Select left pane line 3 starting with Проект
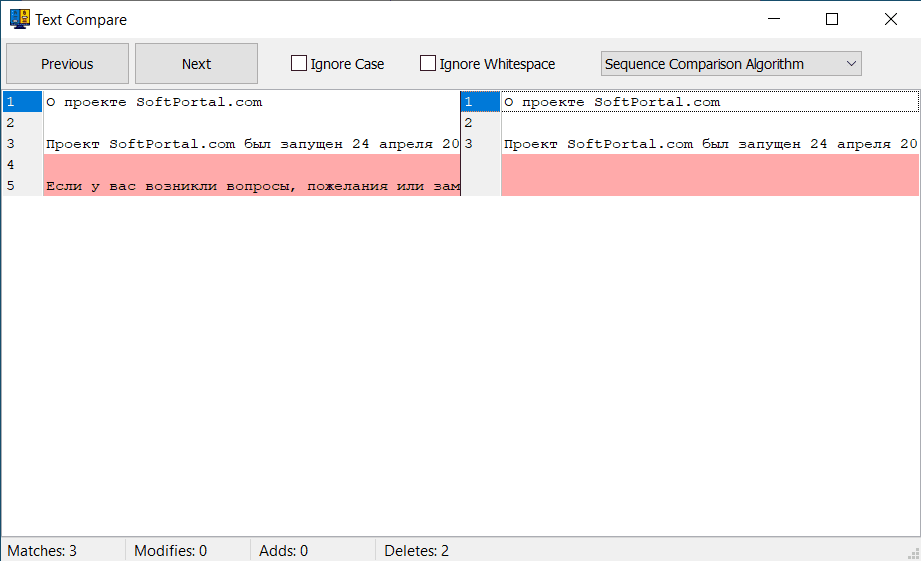The height and width of the screenshot is (561, 921). tap(251, 144)
